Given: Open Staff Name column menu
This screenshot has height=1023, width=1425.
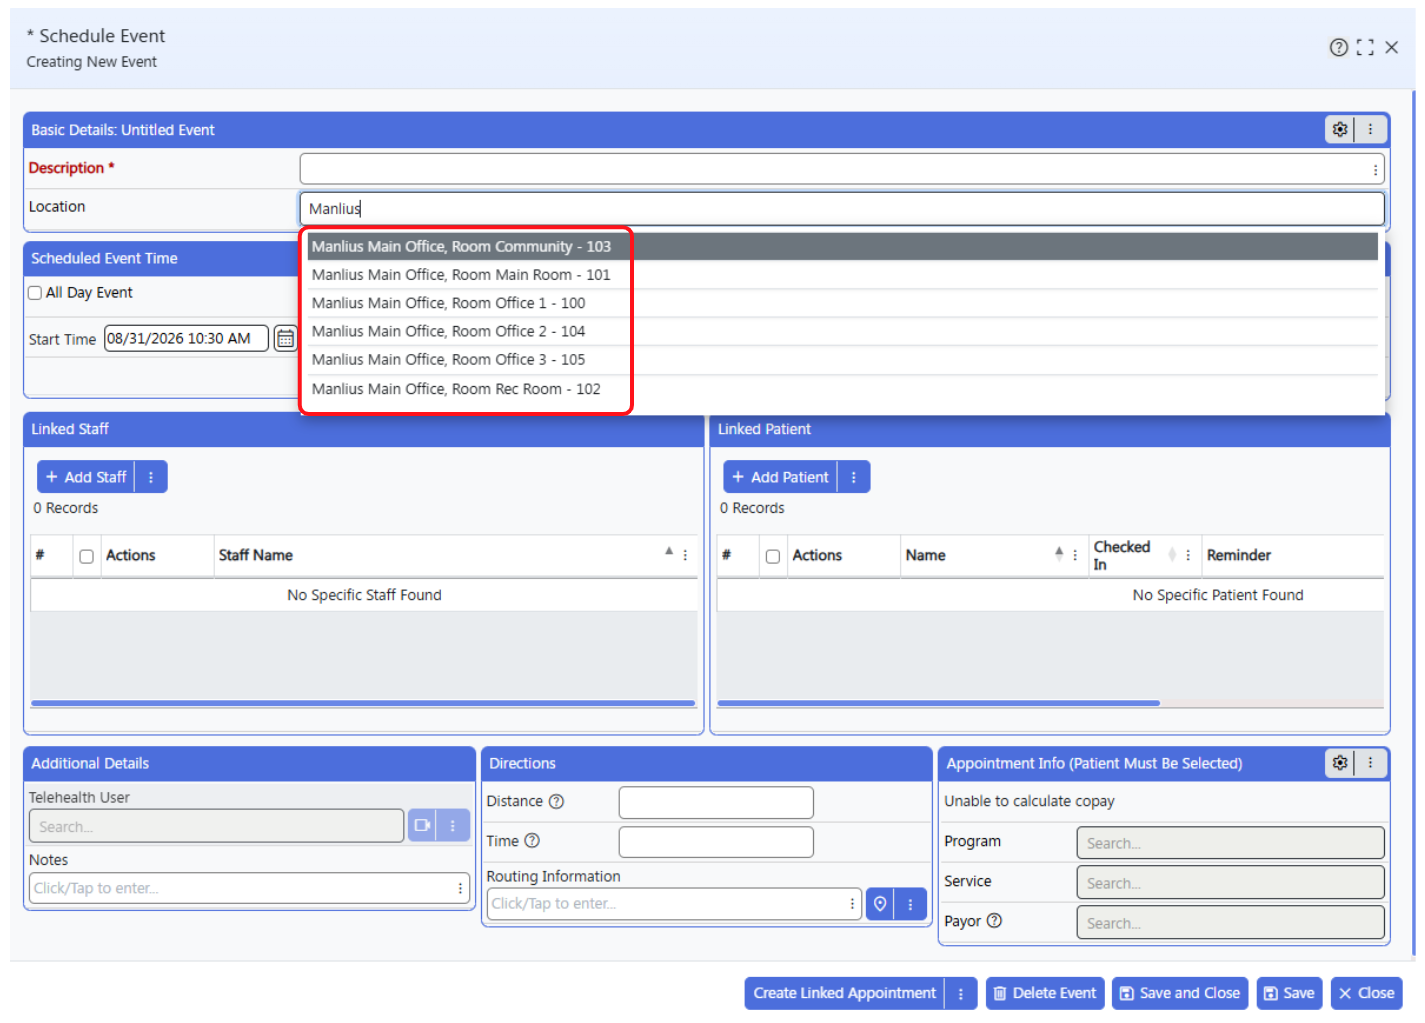Looking at the screenshot, I should (x=685, y=555).
